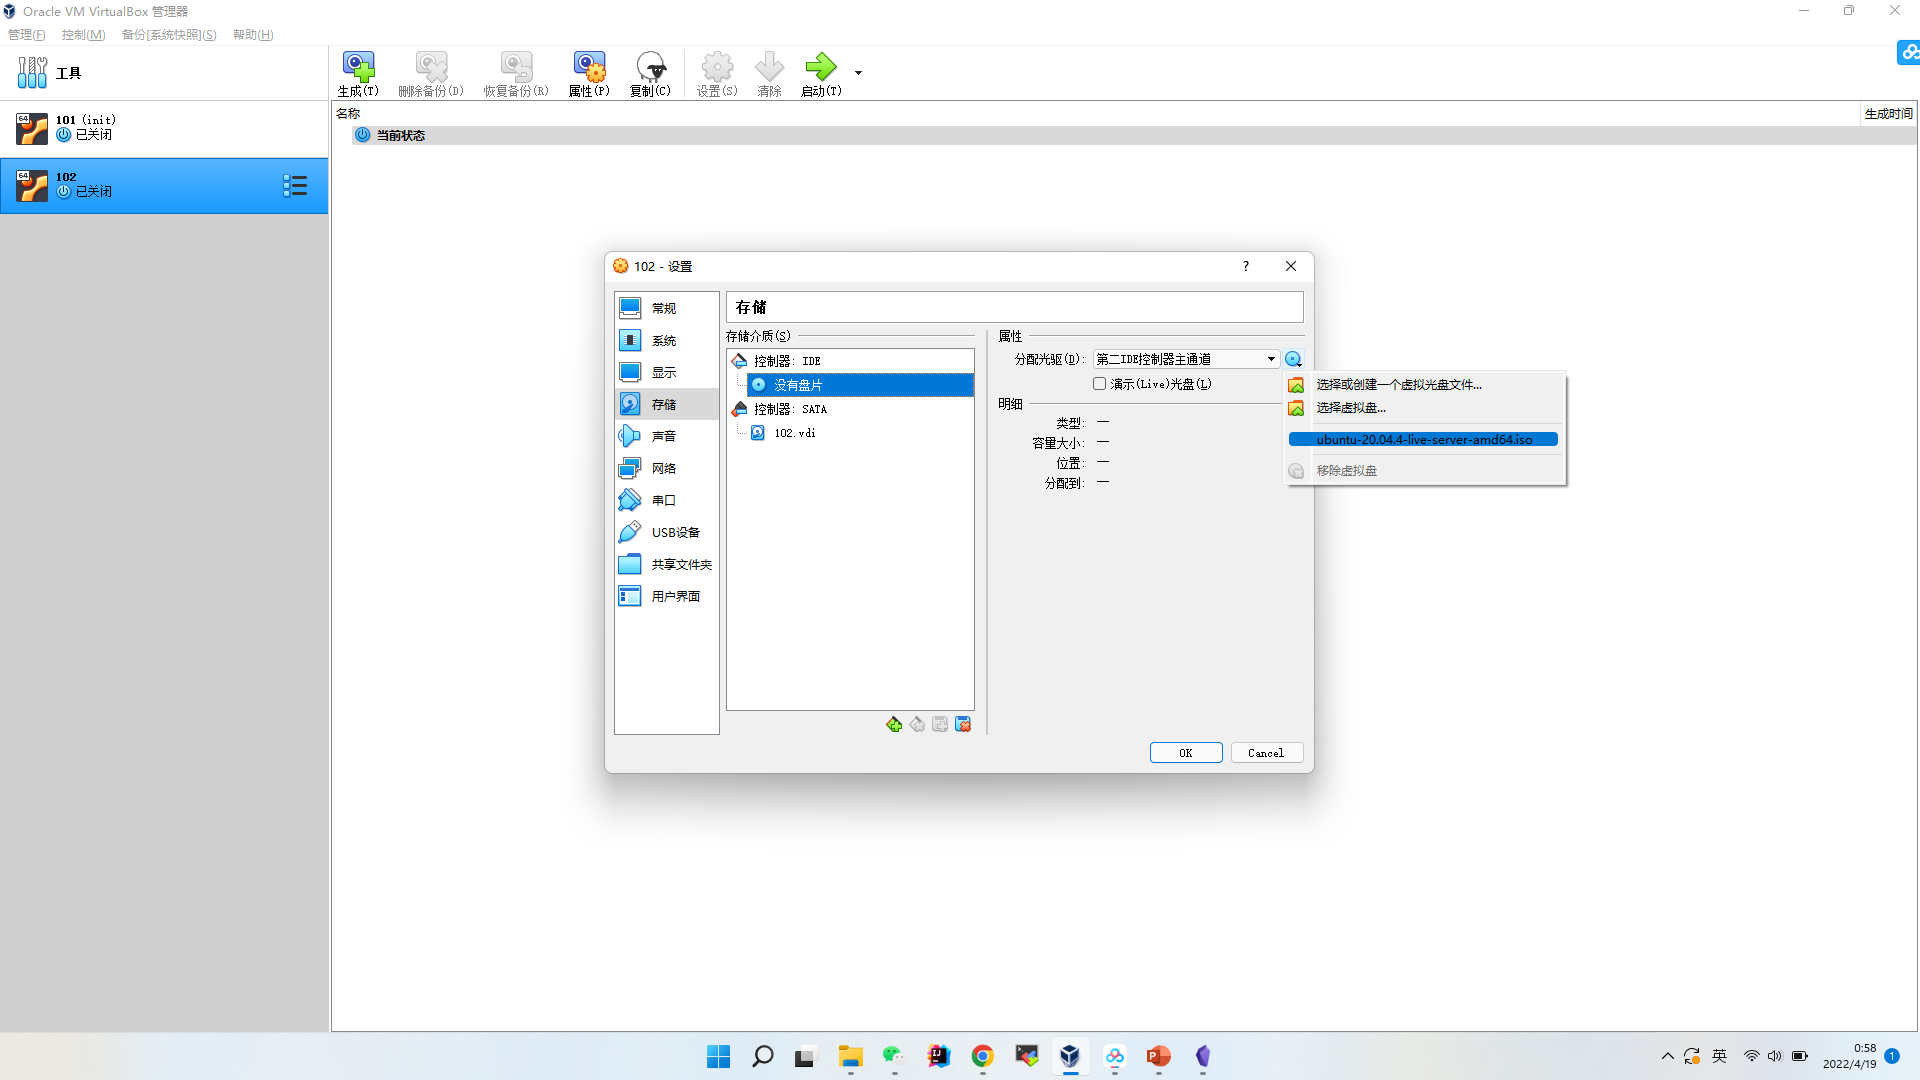Image resolution: width=1920 pixels, height=1080 pixels.
Task: Open the Tools (工具) panel entry
Action: click(x=164, y=73)
